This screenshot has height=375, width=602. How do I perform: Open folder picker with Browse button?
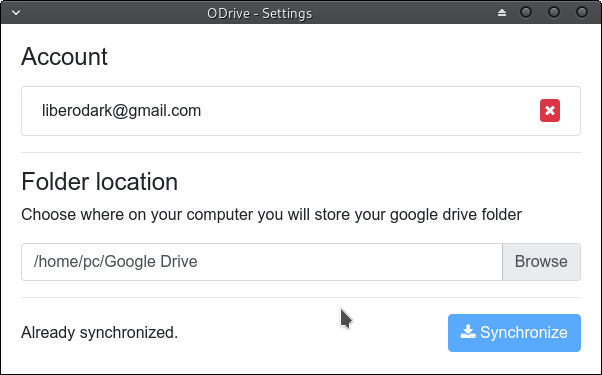pyautogui.click(x=541, y=262)
